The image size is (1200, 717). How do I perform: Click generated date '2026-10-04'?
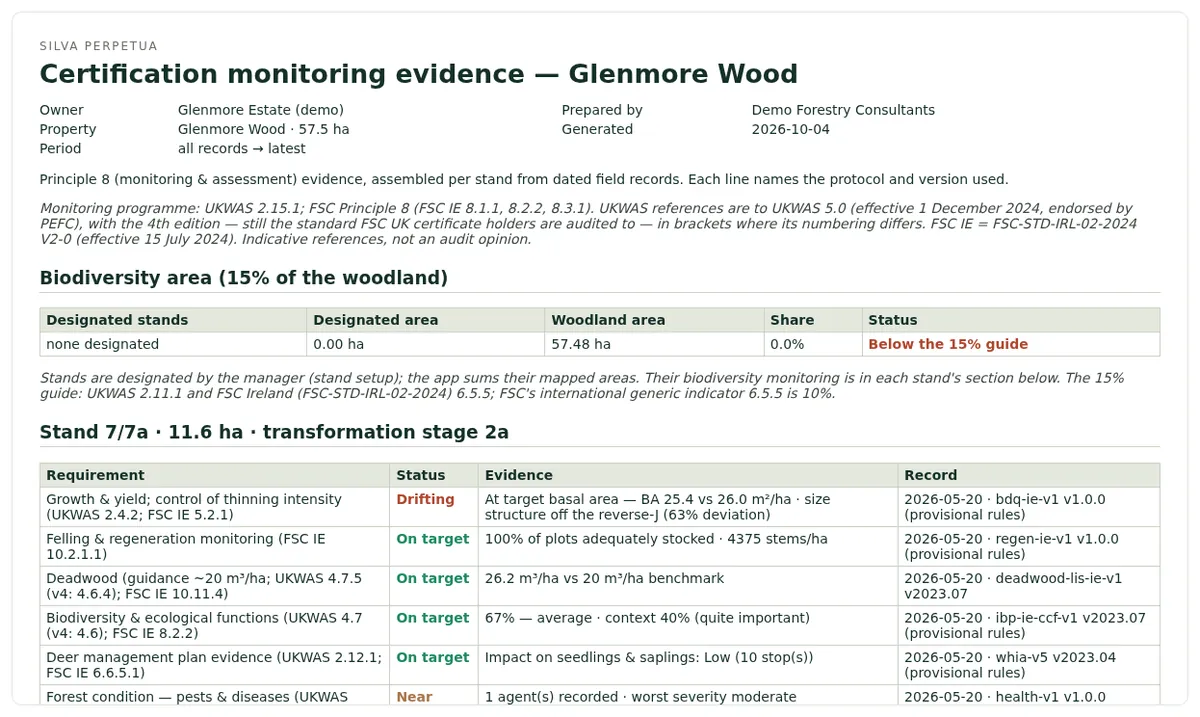click(790, 129)
